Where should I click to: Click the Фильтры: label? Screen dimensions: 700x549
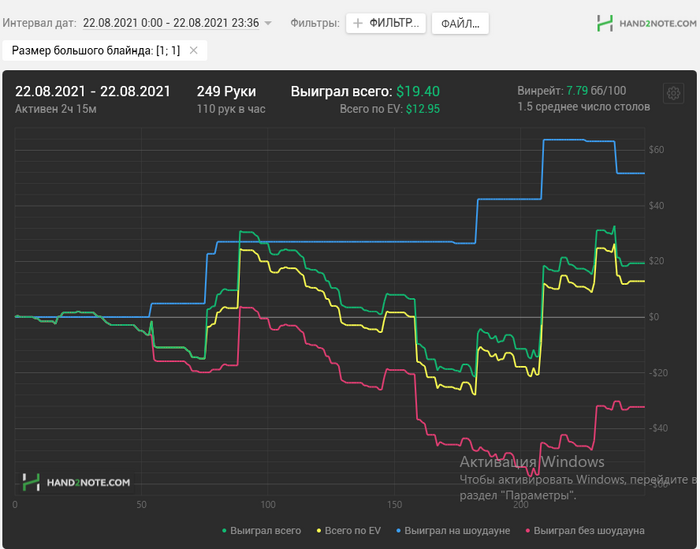tap(315, 23)
